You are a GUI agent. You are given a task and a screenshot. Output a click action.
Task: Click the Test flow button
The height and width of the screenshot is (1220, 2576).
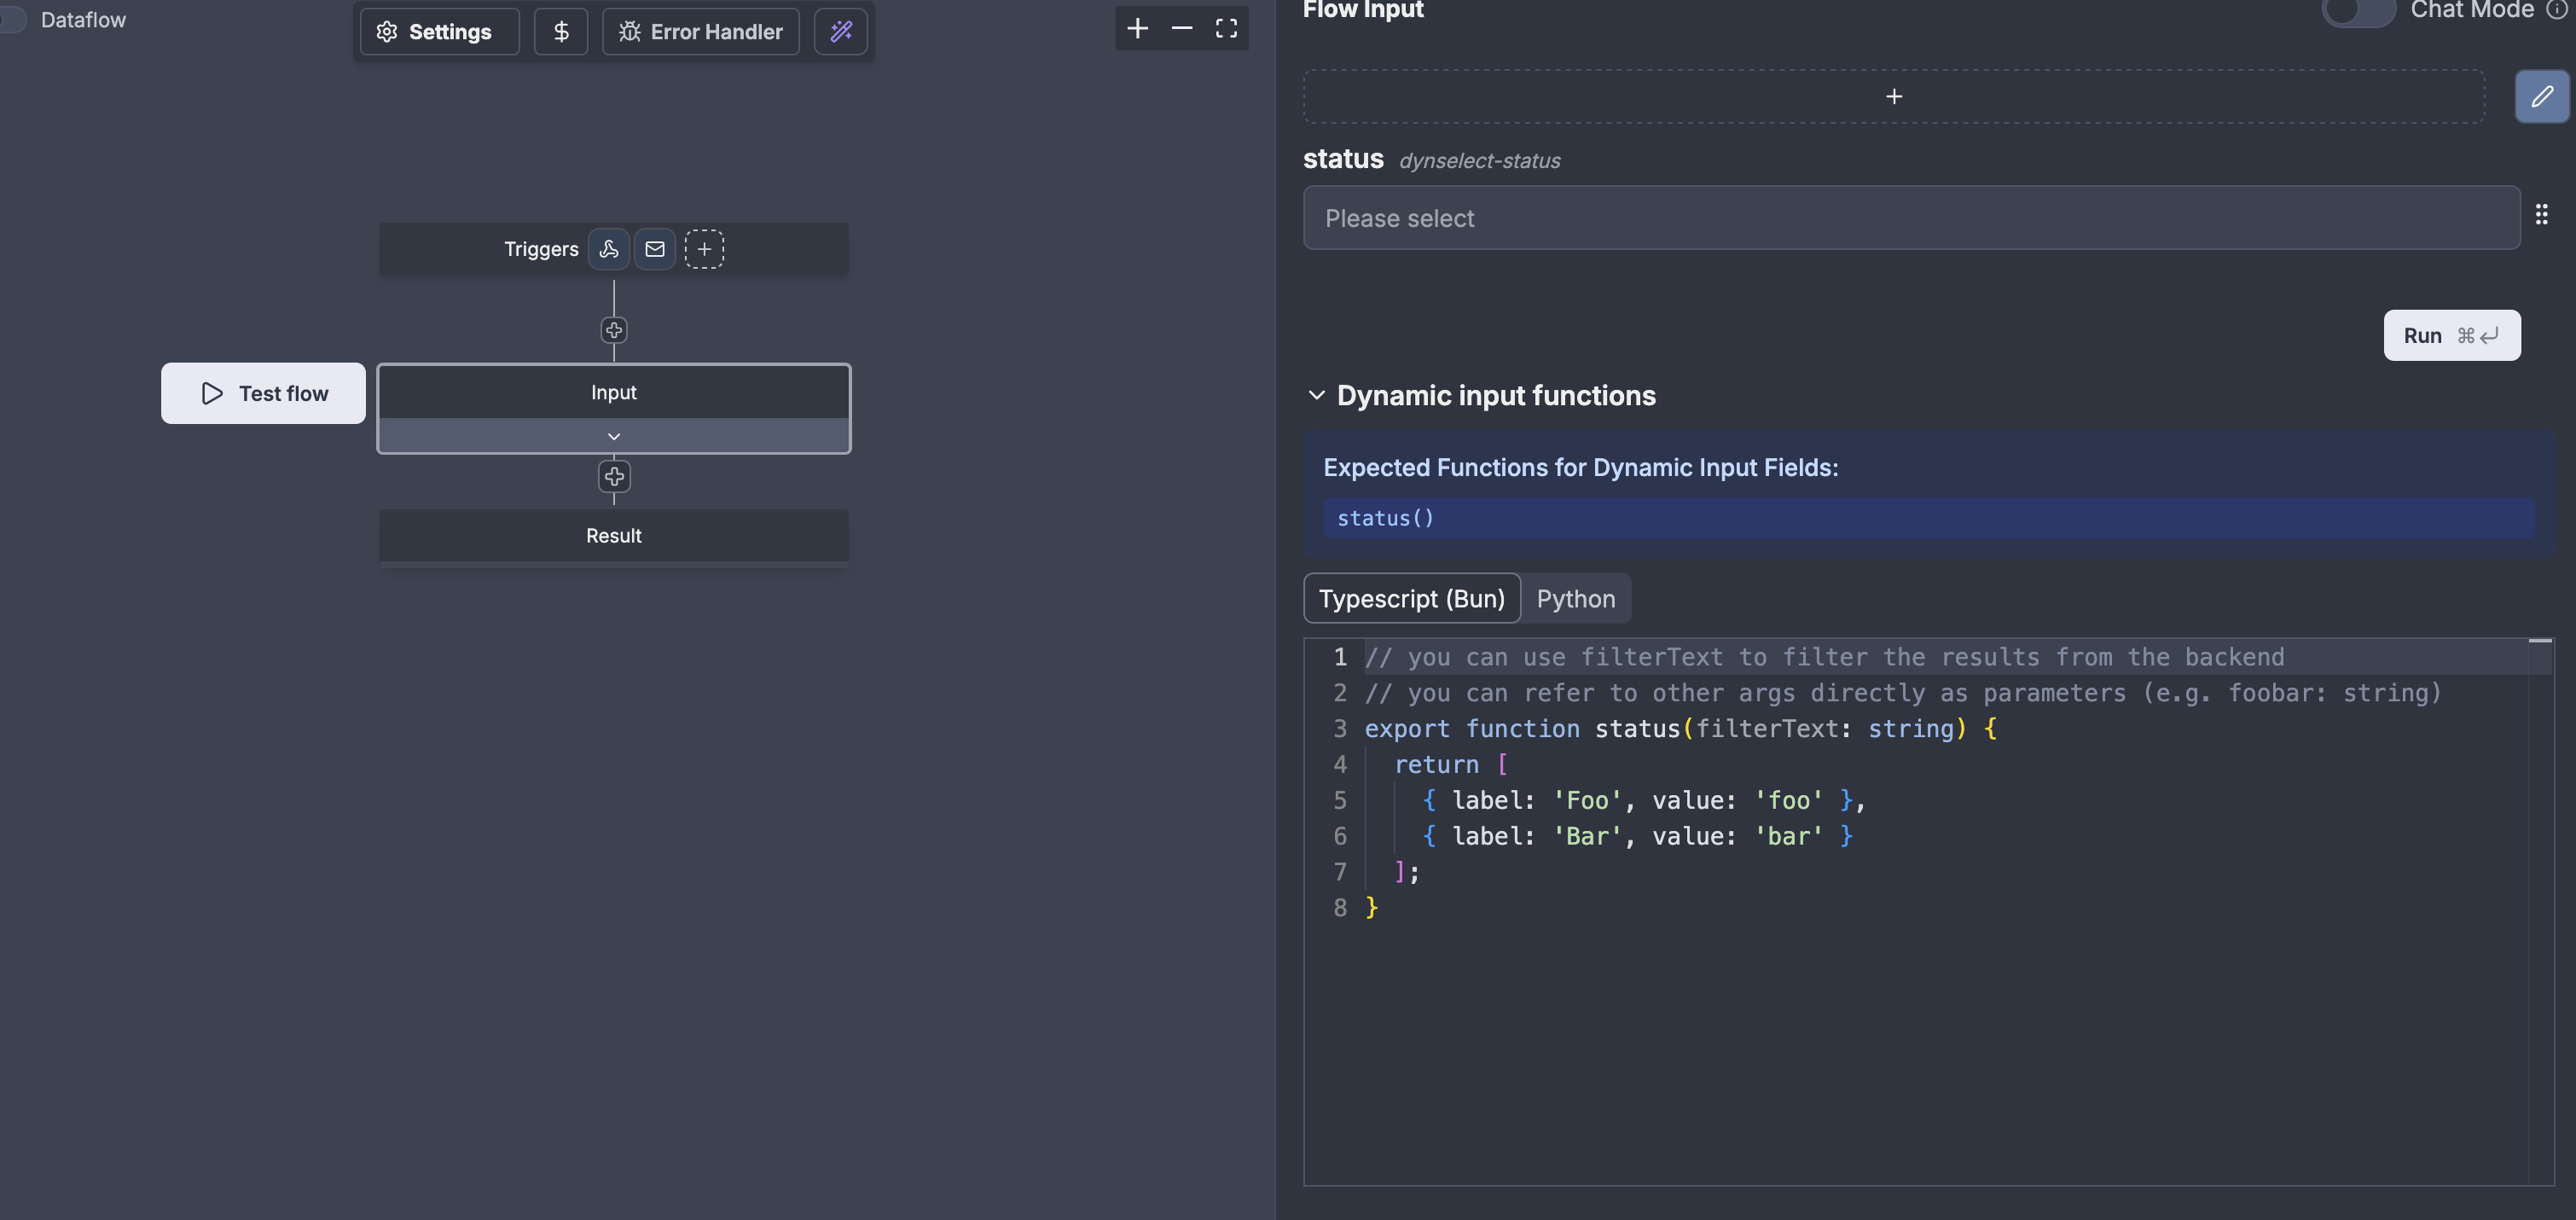[263, 393]
